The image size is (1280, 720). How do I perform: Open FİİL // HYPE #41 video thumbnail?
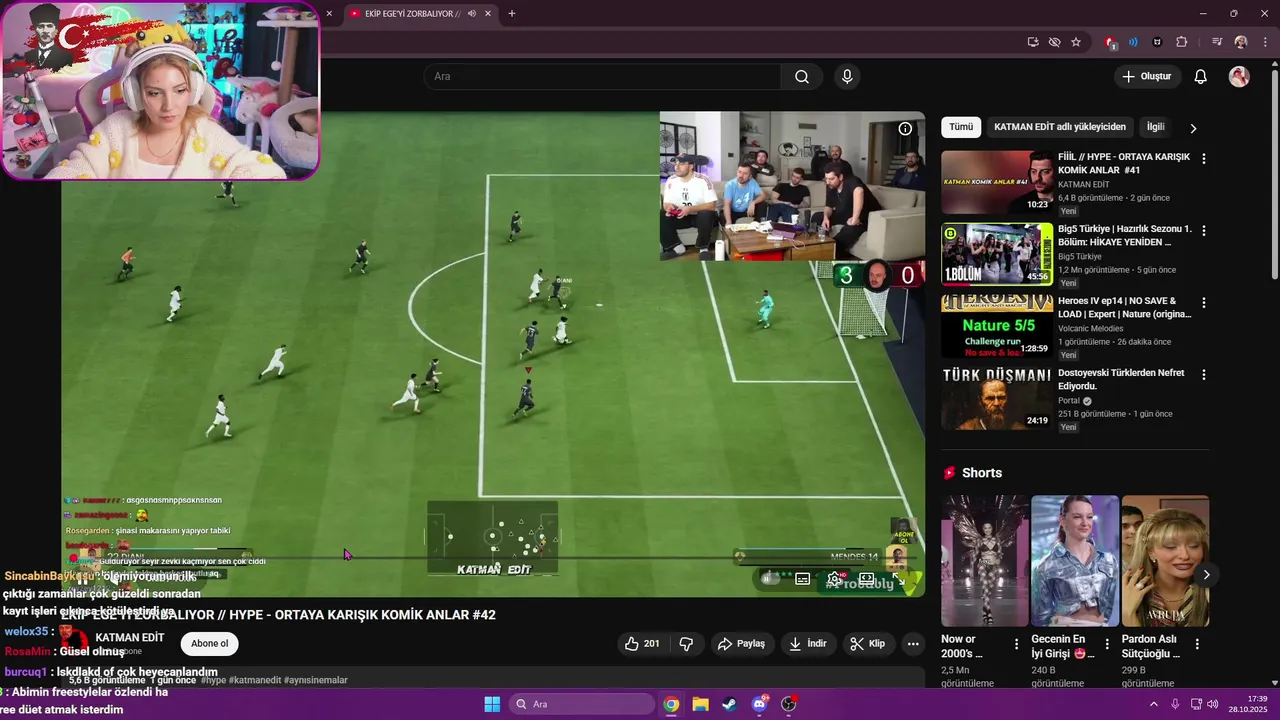(997, 182)
